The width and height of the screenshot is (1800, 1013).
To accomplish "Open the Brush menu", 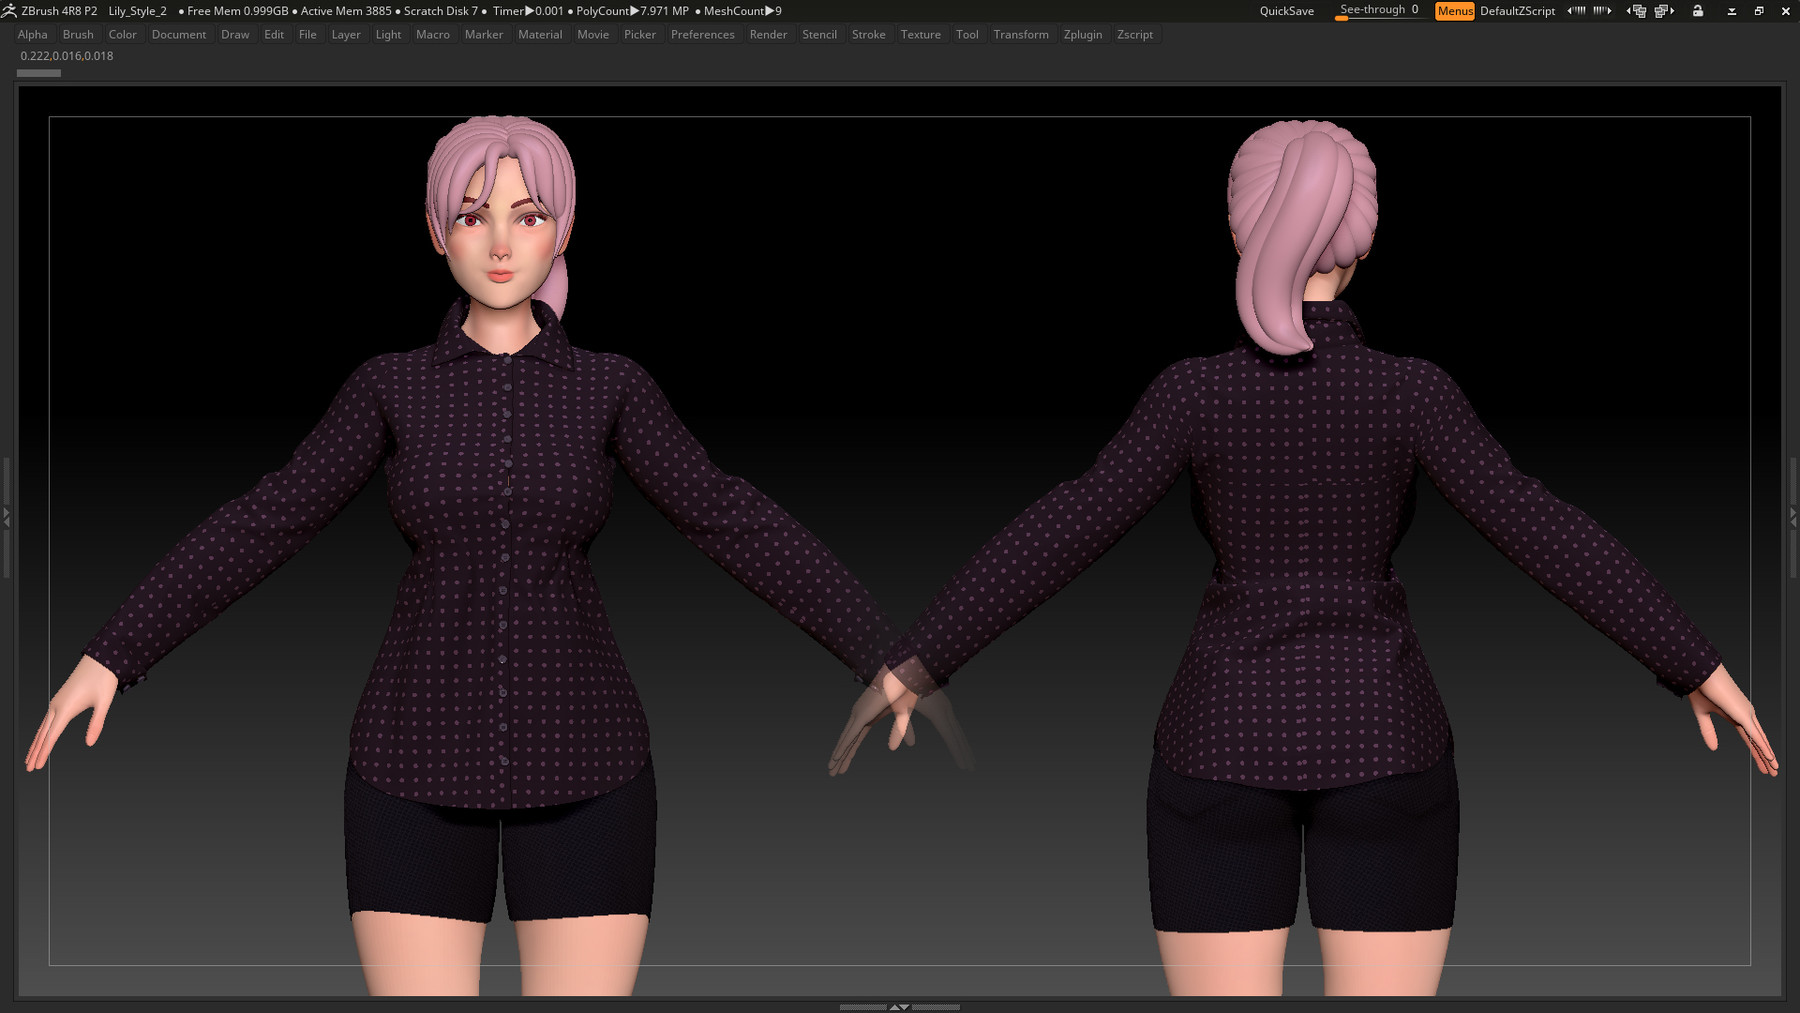I will pos(78,34).
